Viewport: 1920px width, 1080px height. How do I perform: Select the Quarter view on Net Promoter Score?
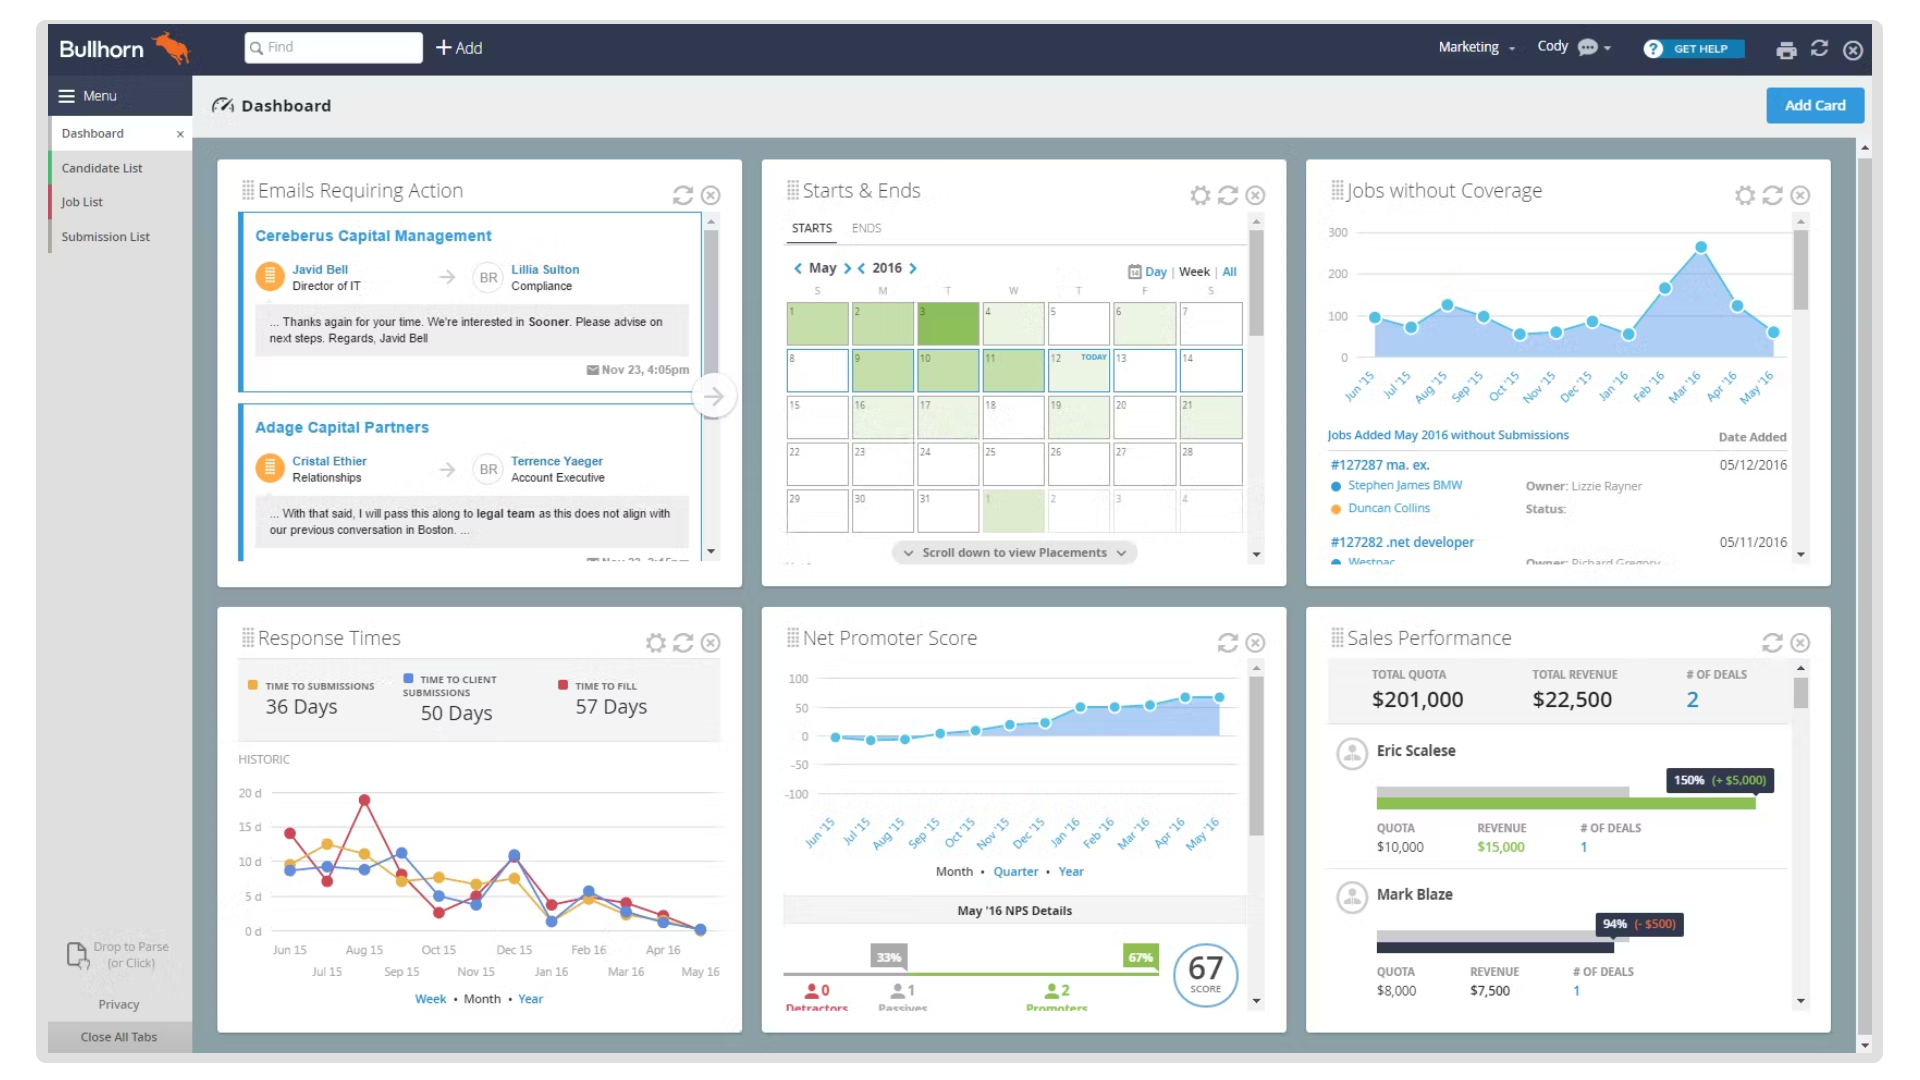1015,871
